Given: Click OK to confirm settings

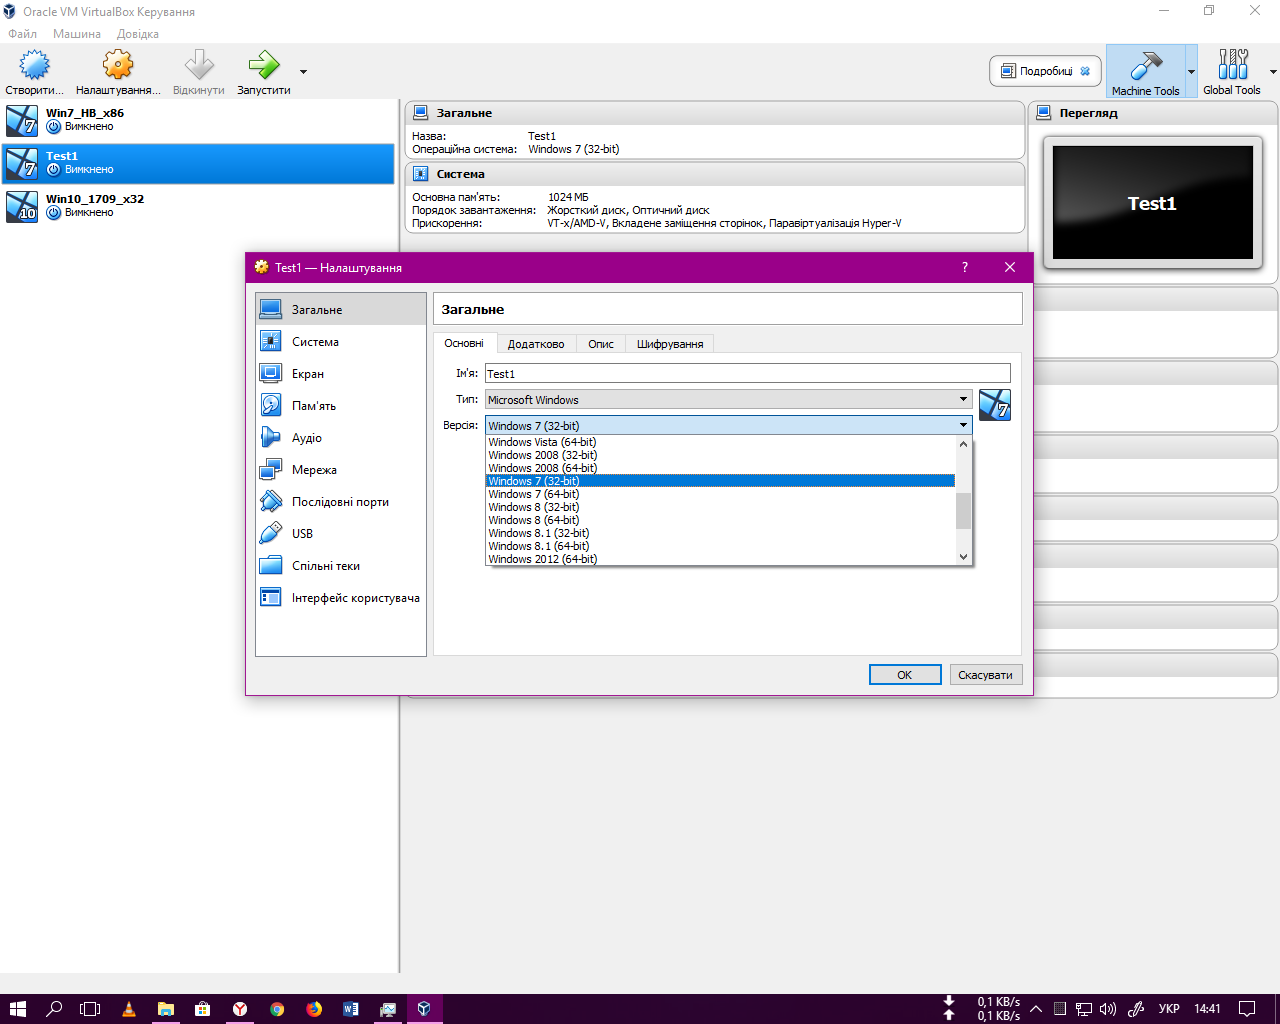Looking at the screenshot, I should pyautogui.click(x=904, y=675).
